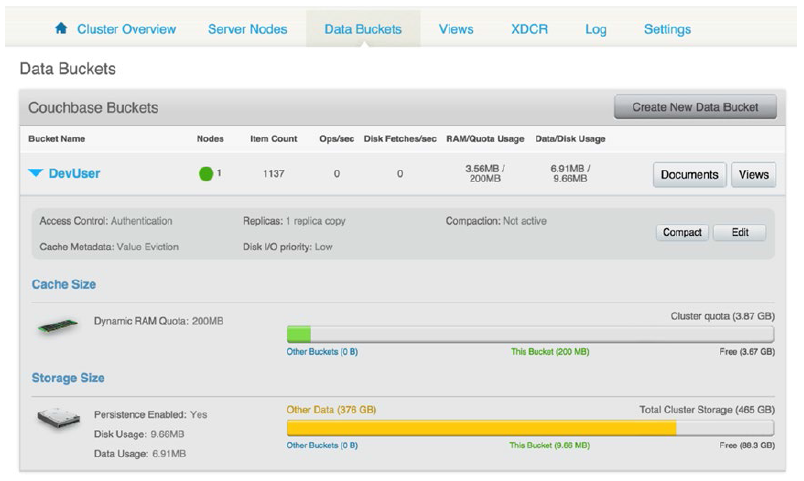Click the hard disk drive icon

tap(59, 418)
